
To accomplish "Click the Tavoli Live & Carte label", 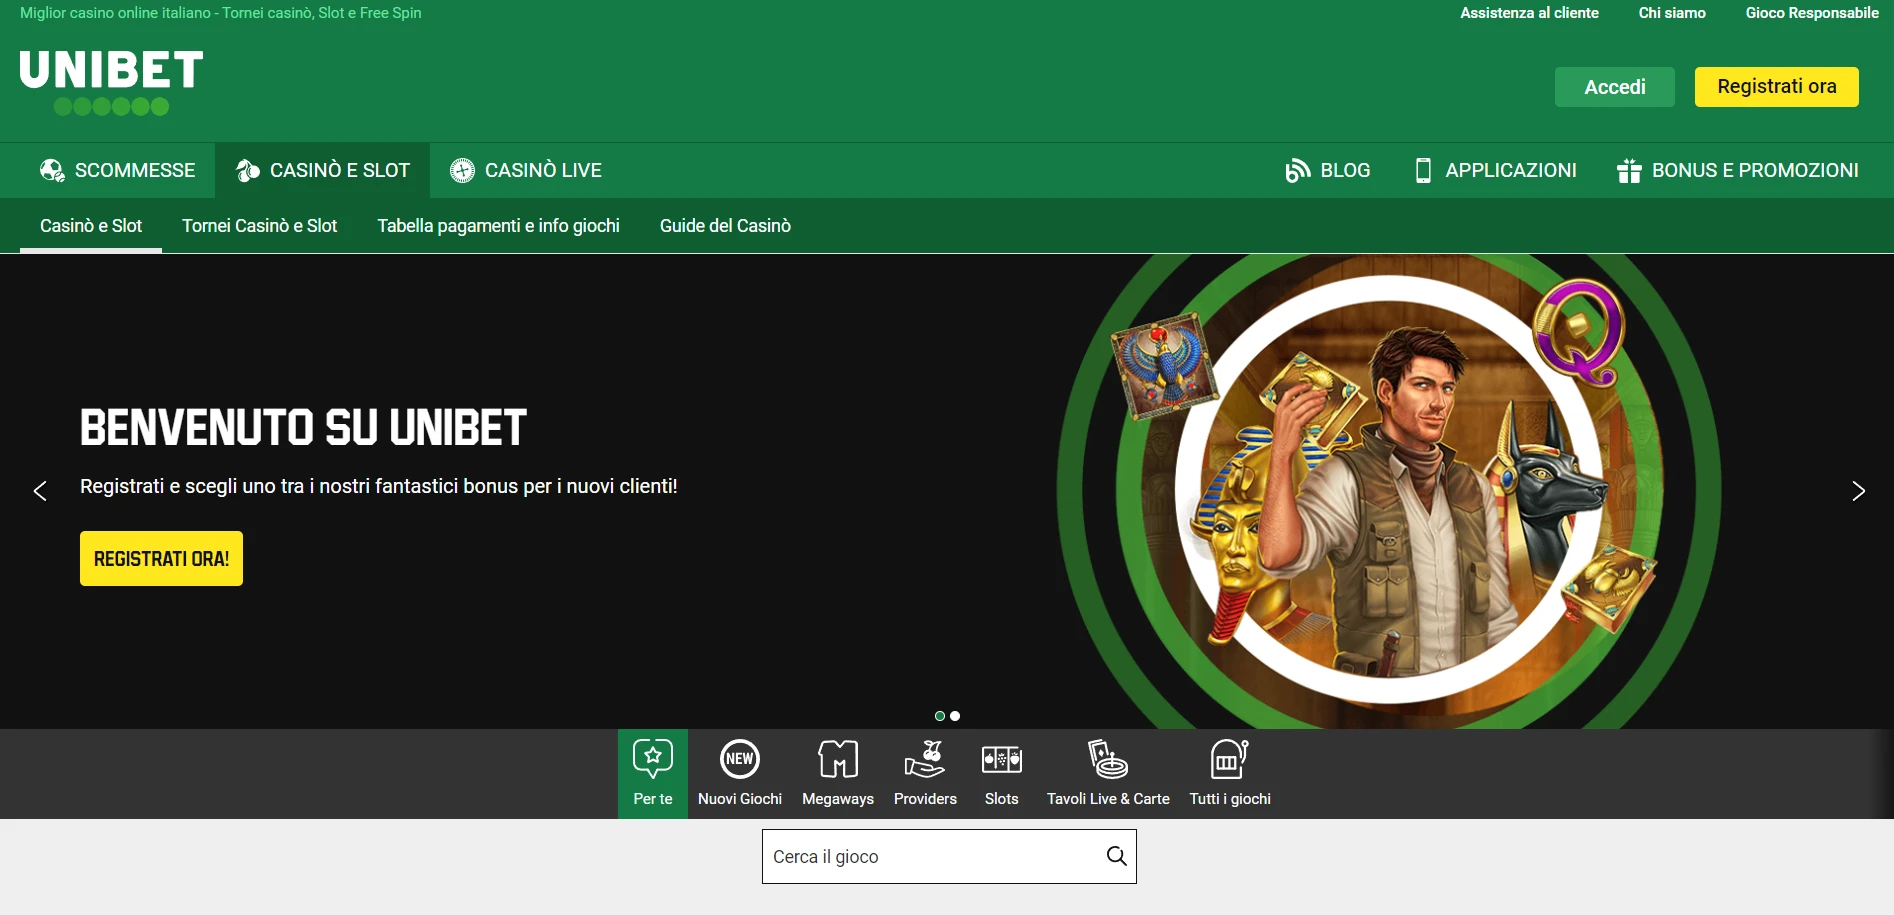I will (x=1108, y=799).
